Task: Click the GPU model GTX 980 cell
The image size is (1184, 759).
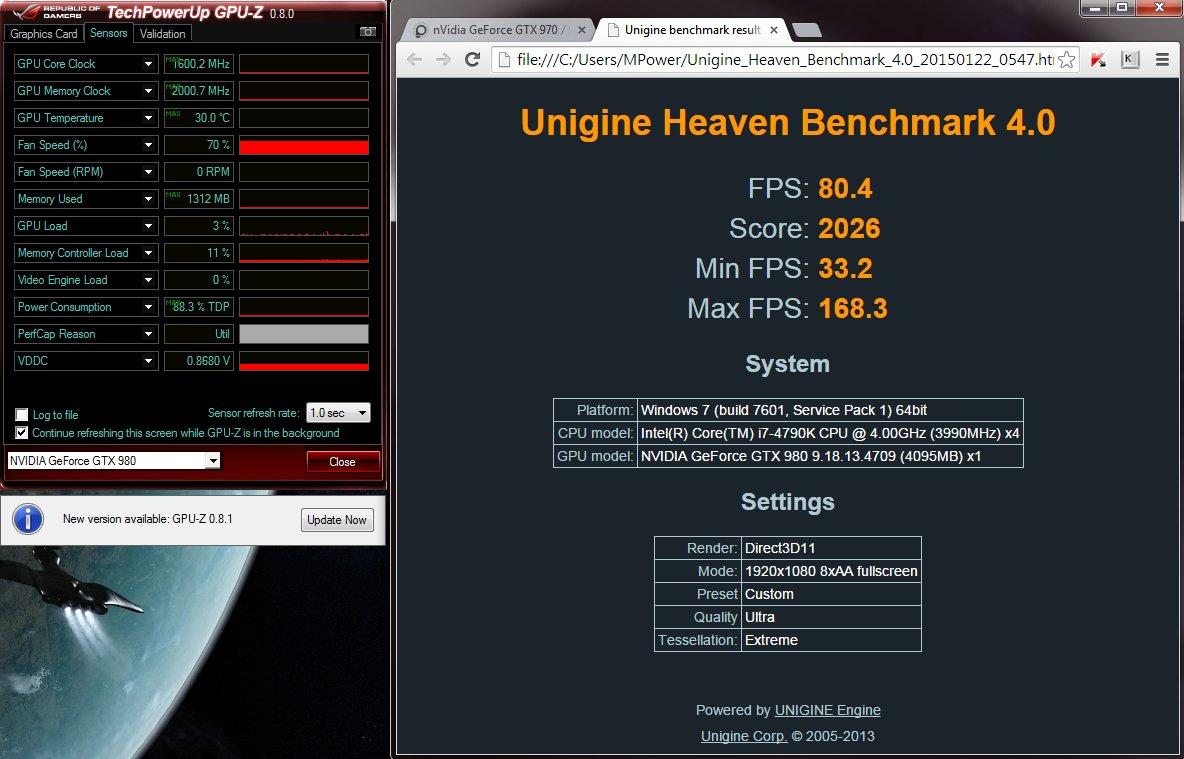Action: click(x=831, y=456)
